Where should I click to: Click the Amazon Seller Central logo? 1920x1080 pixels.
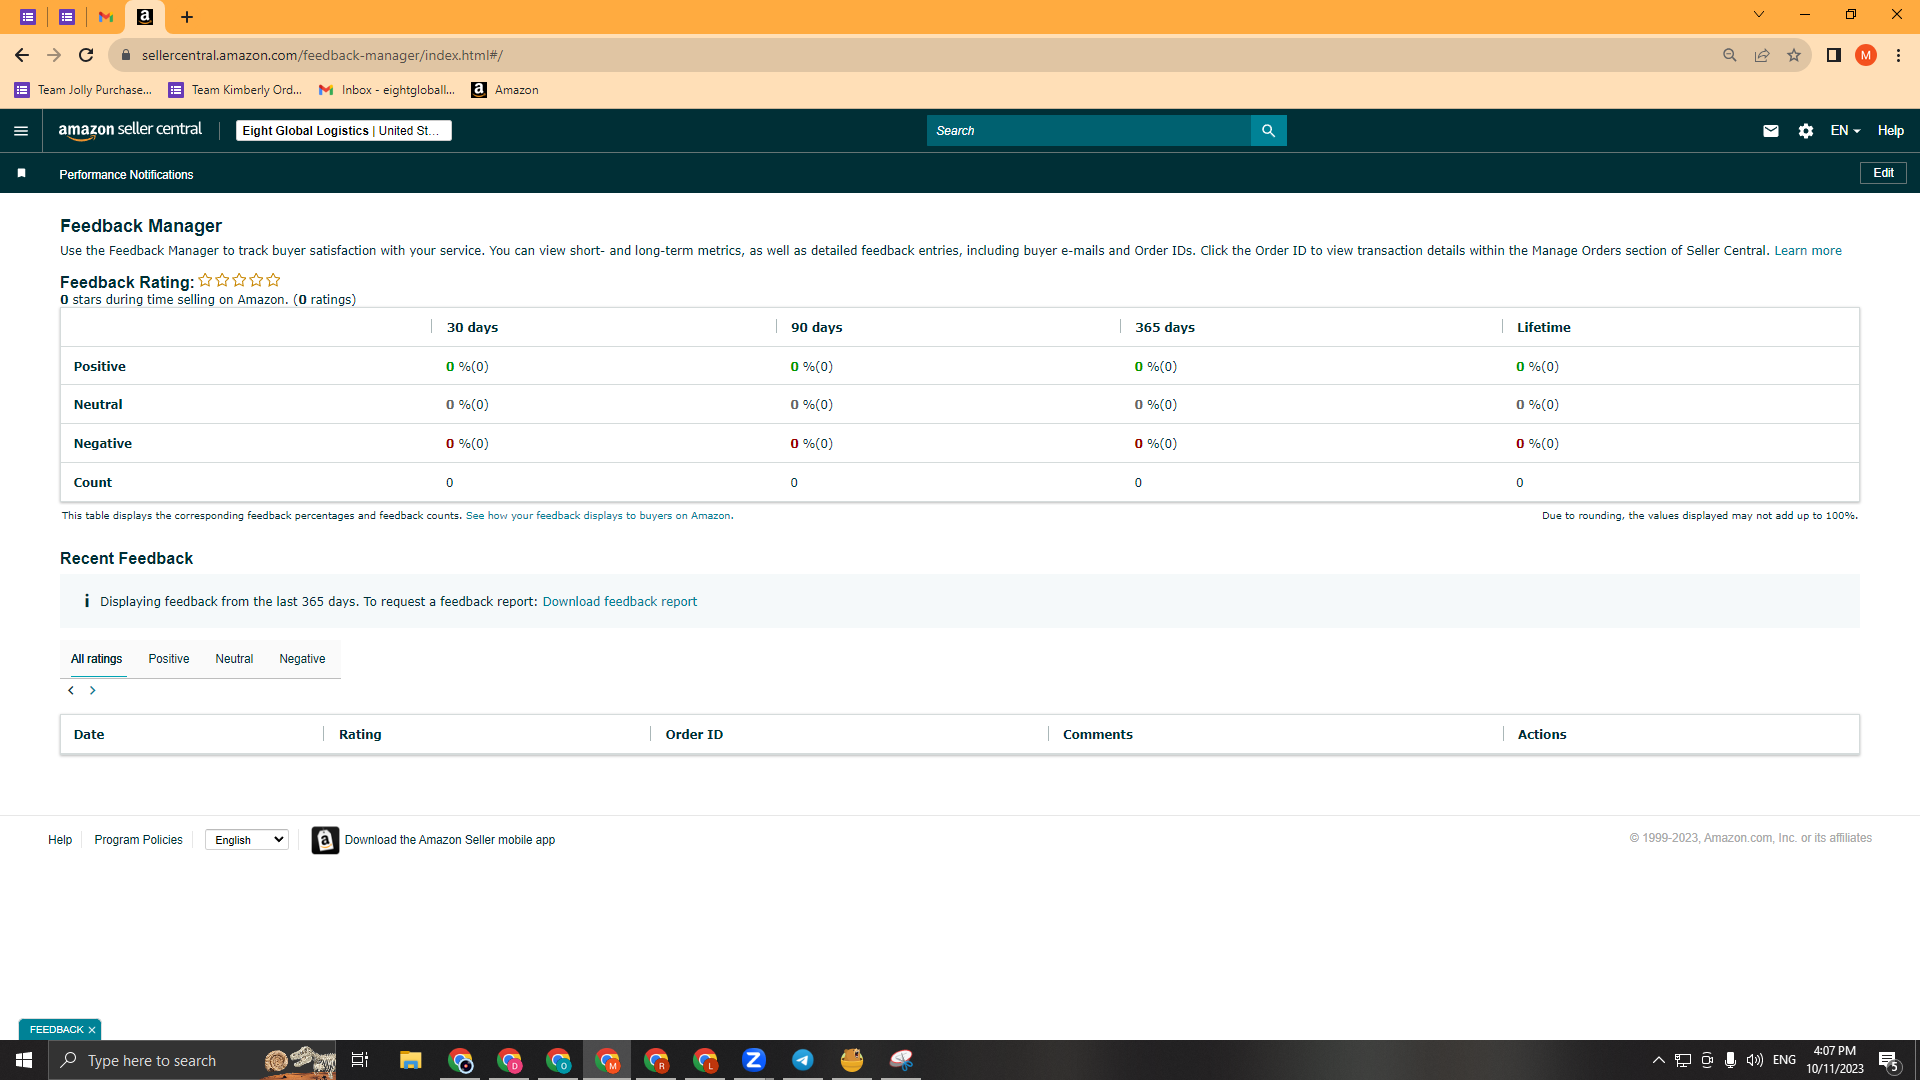point(130,130)
